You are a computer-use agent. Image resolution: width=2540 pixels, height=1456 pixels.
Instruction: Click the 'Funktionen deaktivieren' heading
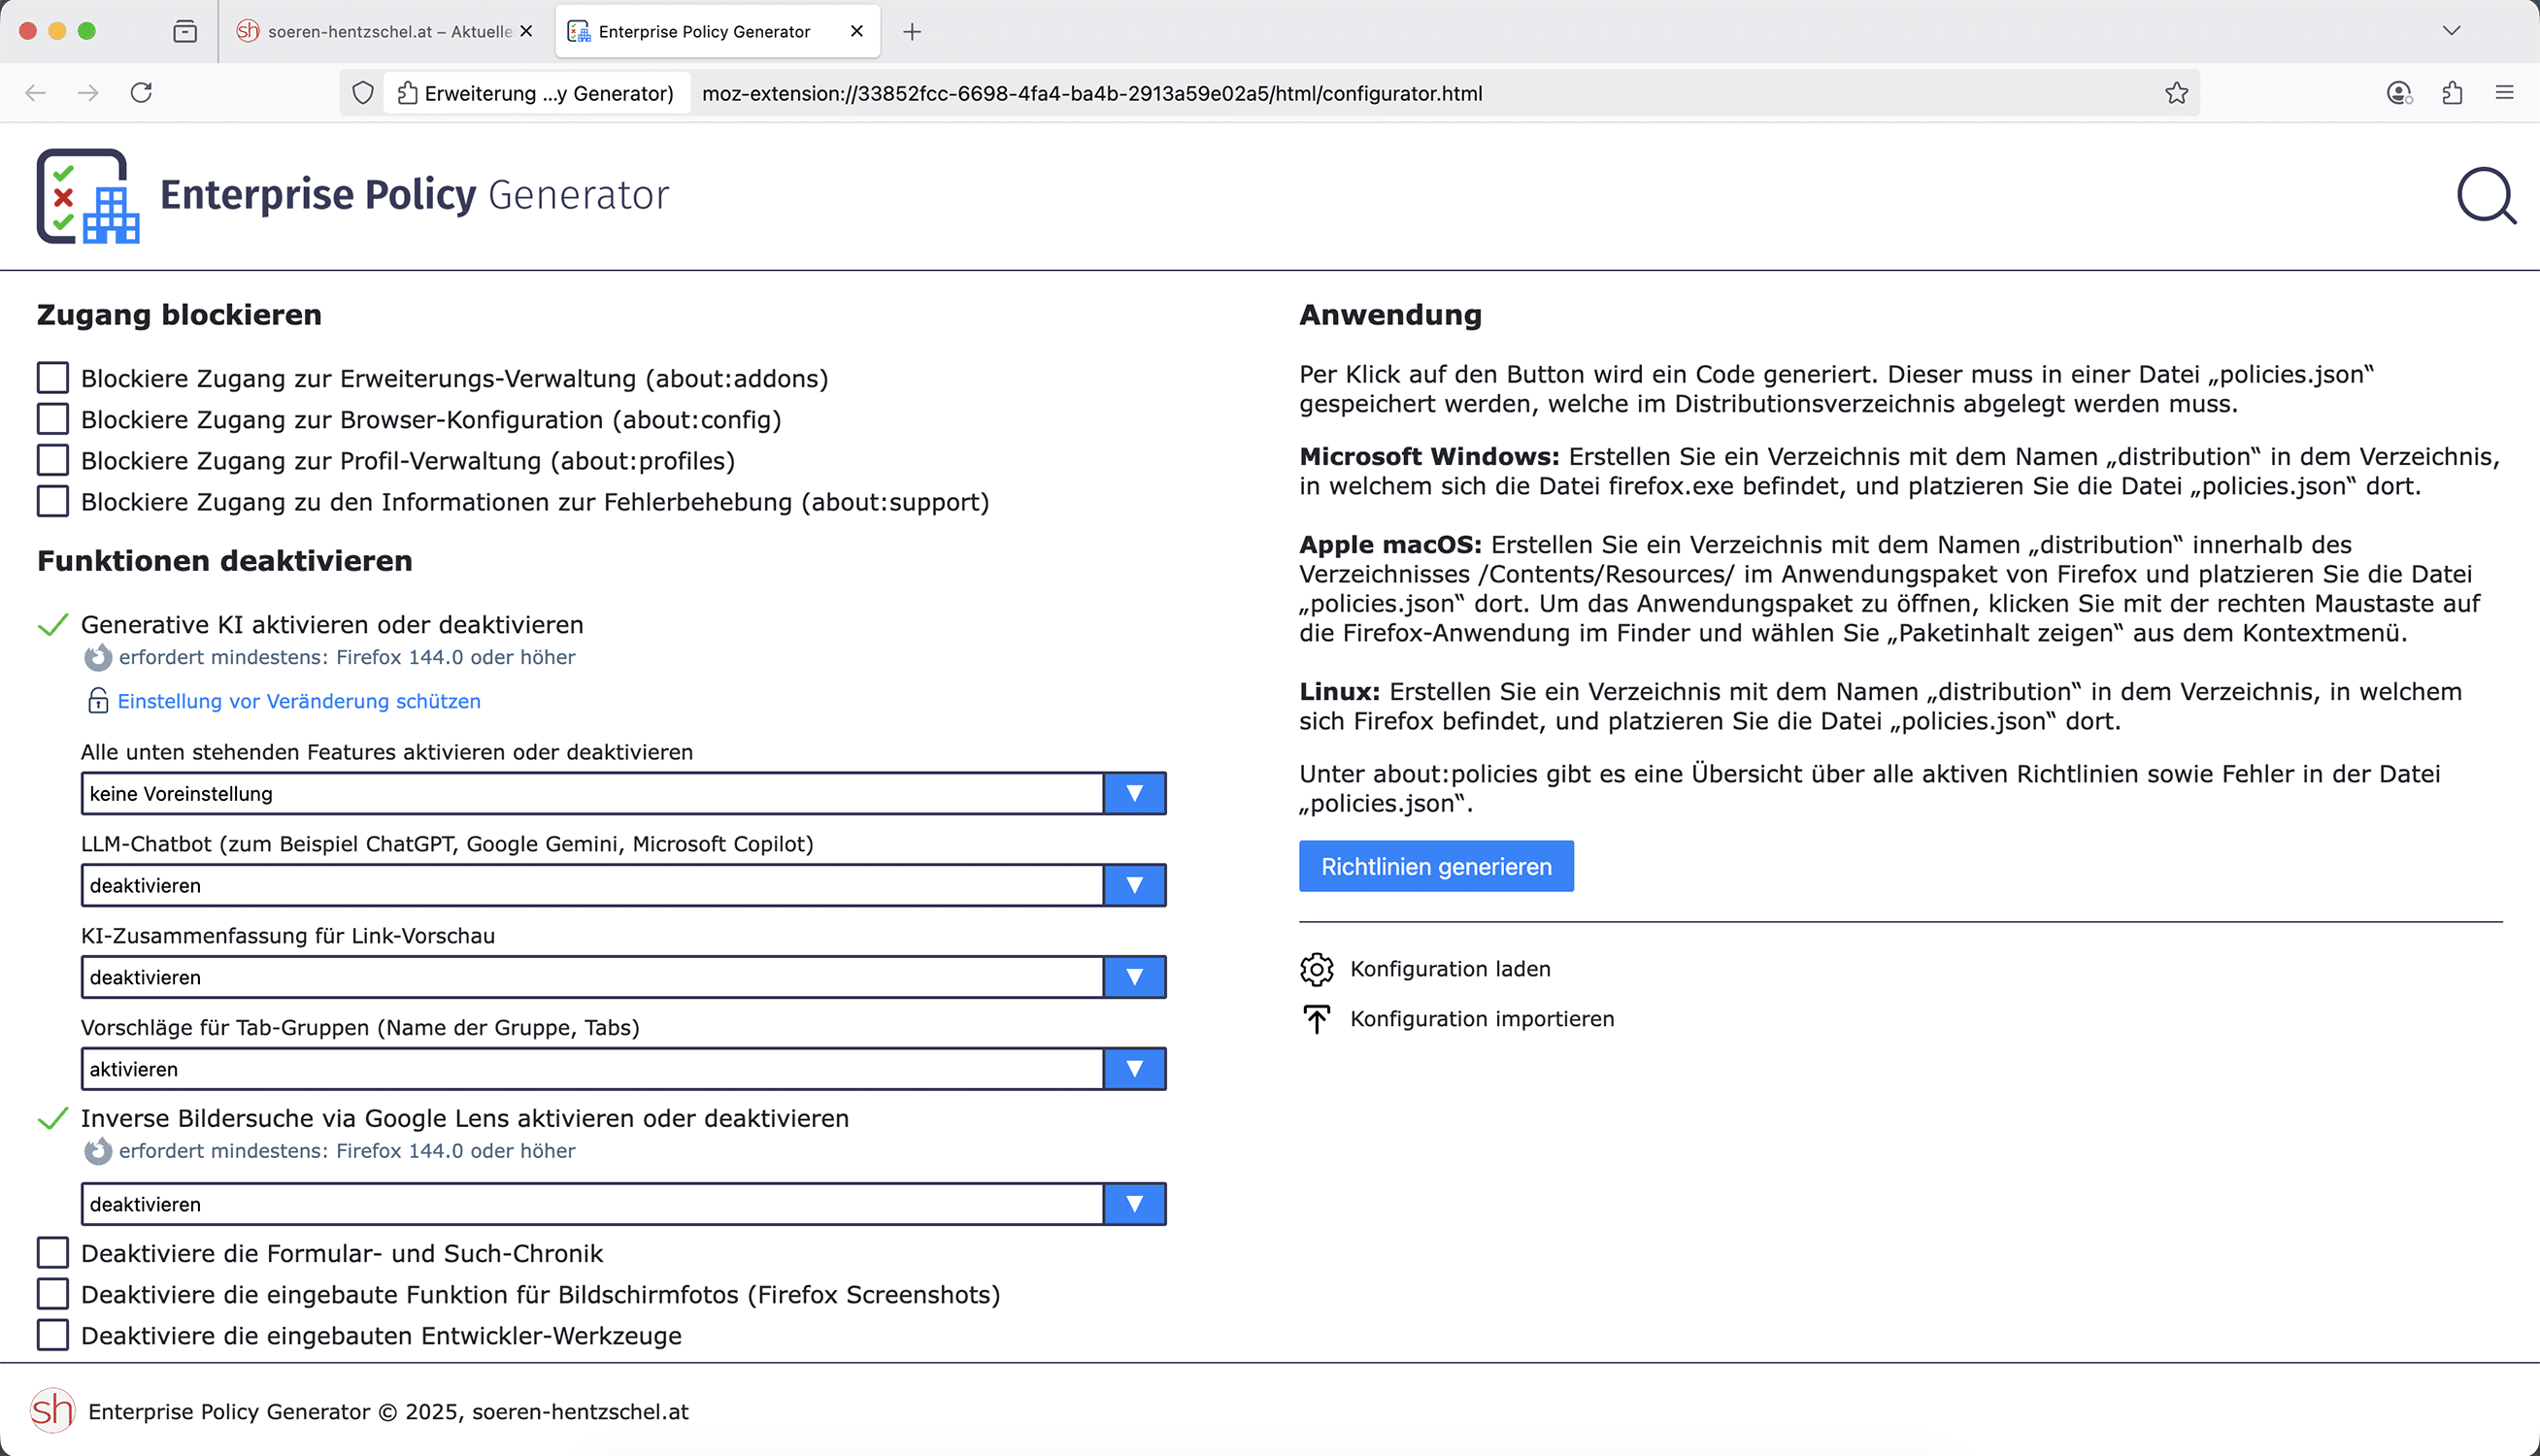click(225, 561)
